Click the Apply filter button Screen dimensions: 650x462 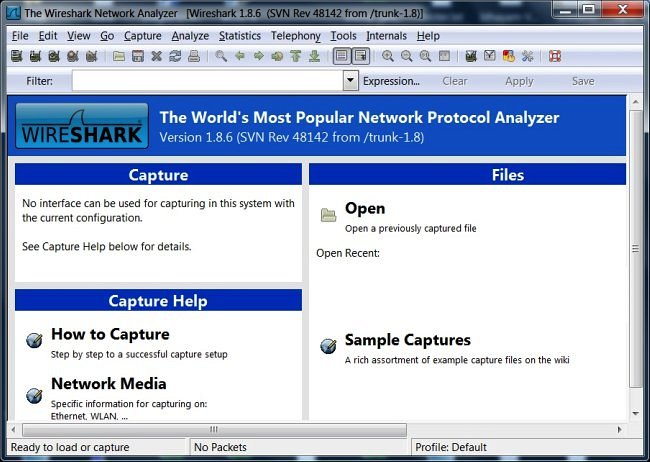519,81
